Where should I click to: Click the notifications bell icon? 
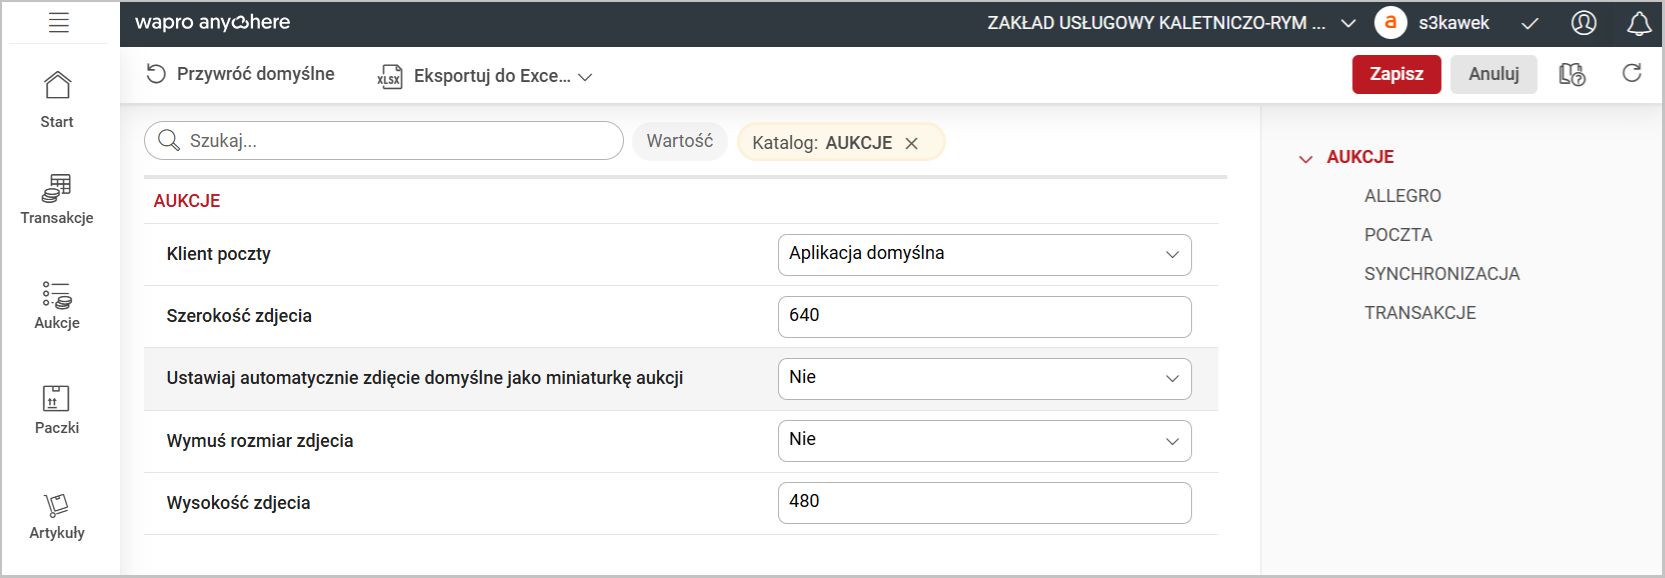(1638, 23)
